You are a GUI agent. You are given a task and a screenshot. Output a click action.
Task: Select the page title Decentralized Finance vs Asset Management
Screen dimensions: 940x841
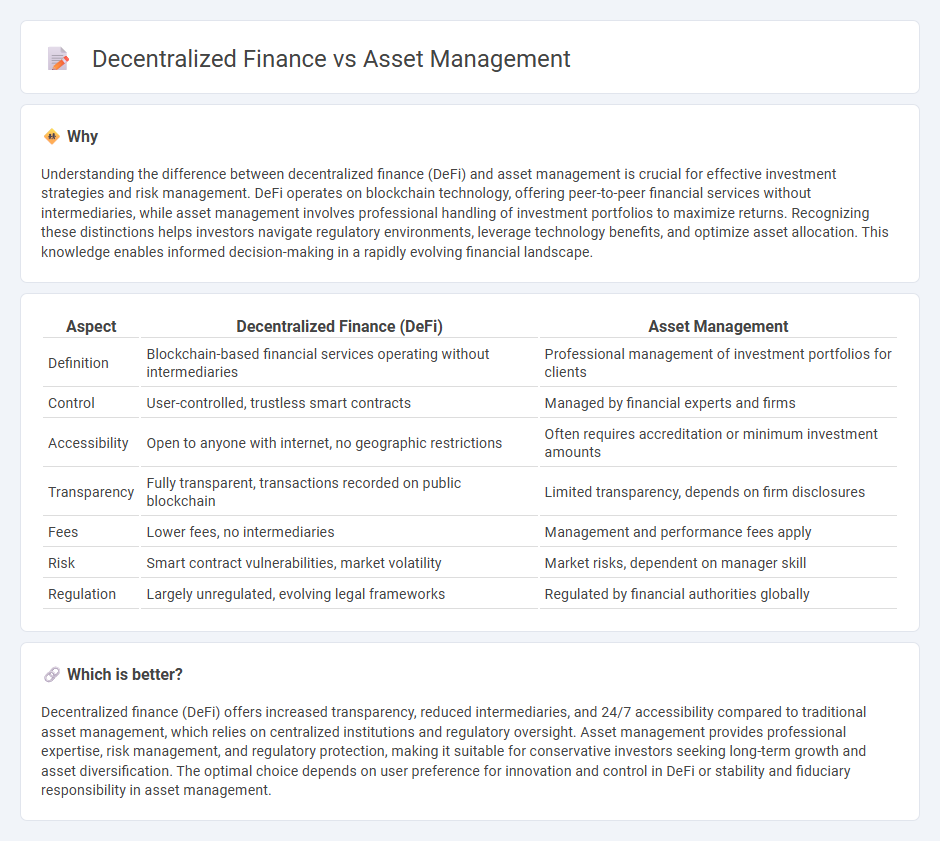[x=331, y=59]
